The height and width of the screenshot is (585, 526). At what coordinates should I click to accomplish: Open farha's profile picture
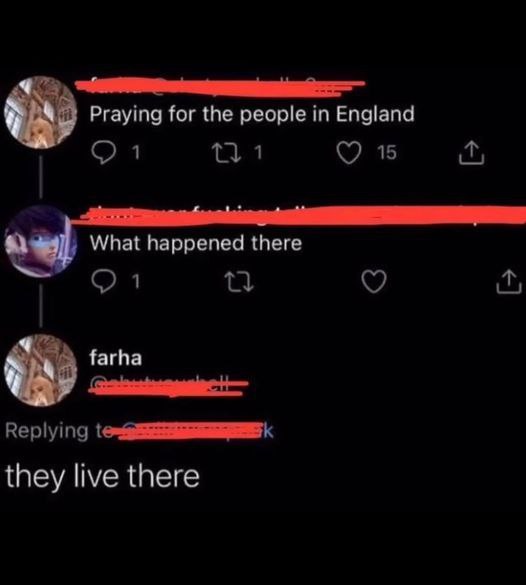pos(40,370)
